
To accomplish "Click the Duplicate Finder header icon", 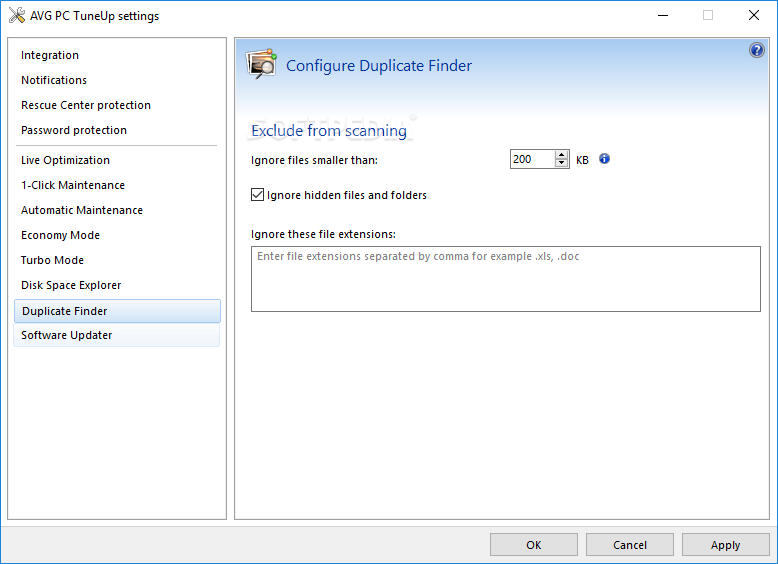I will point(261,64).
